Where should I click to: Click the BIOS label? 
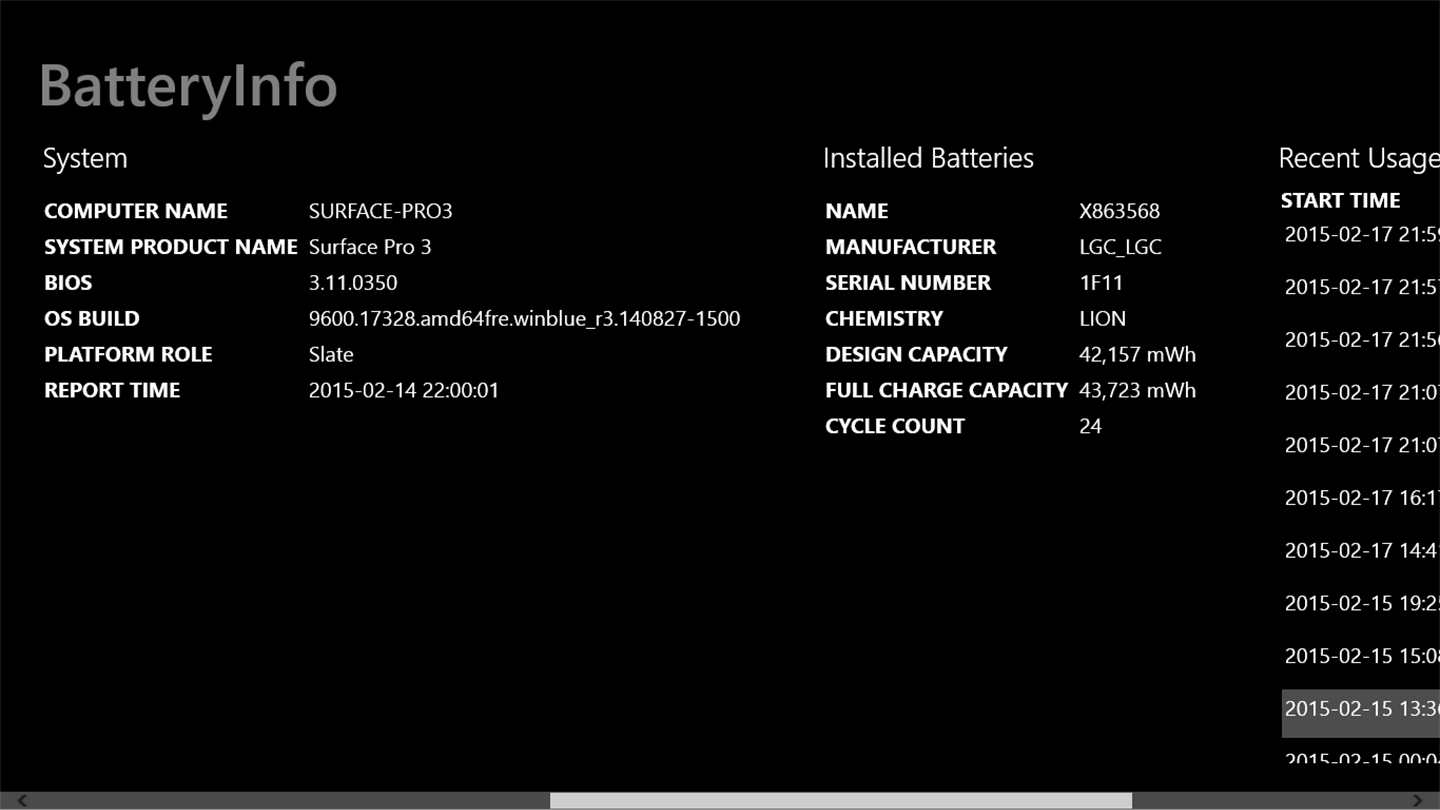pyautogui.click(x=68, y=283)
